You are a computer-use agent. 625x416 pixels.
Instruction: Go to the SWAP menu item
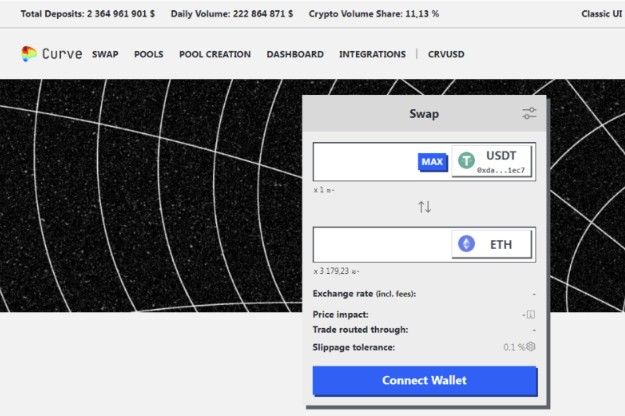[105, 54]
